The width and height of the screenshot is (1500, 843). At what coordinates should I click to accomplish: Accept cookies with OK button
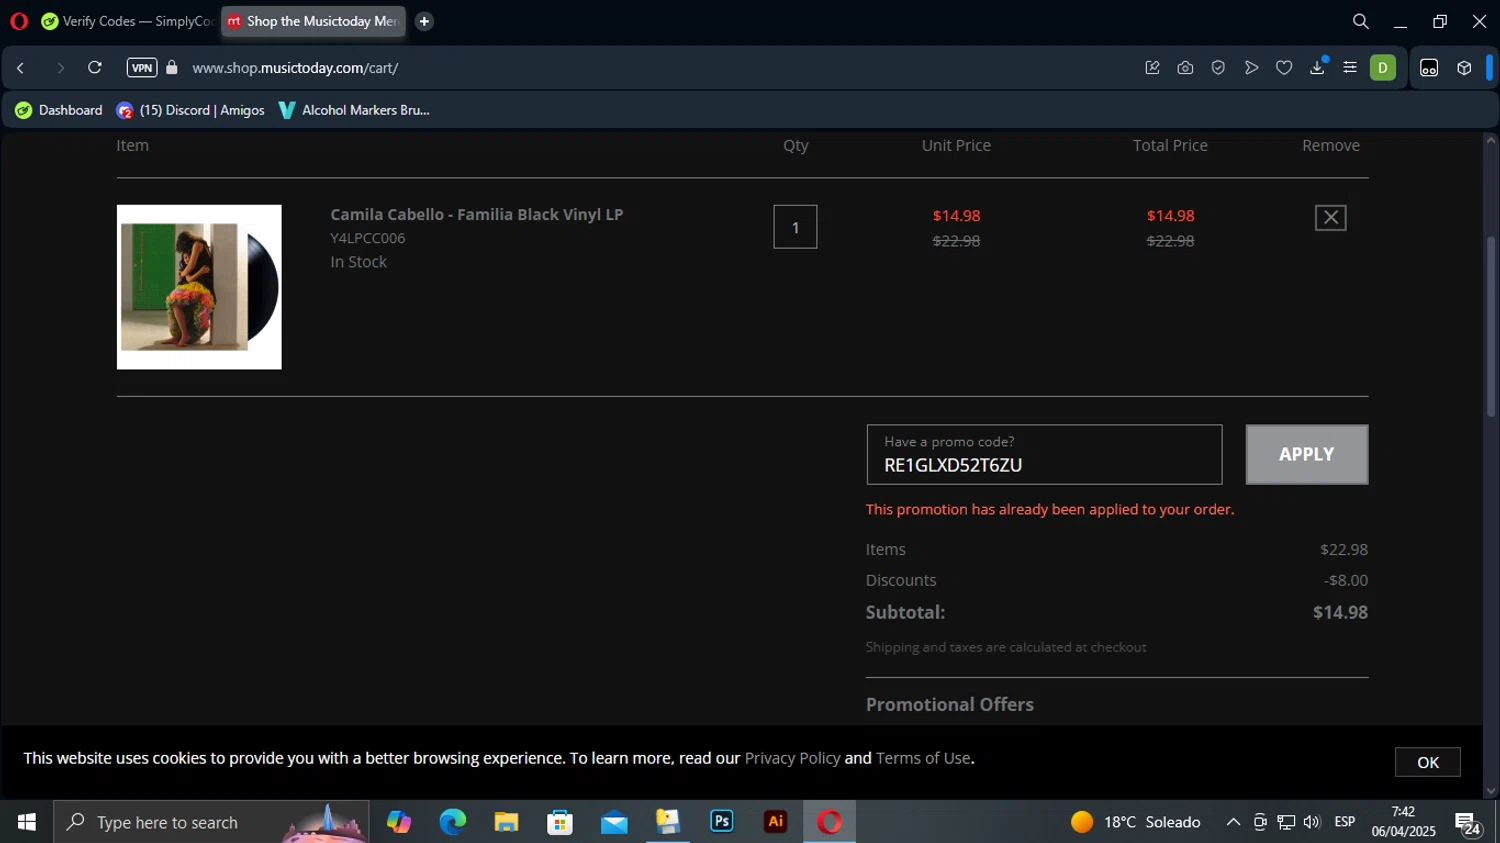(x=1427, y=762)
